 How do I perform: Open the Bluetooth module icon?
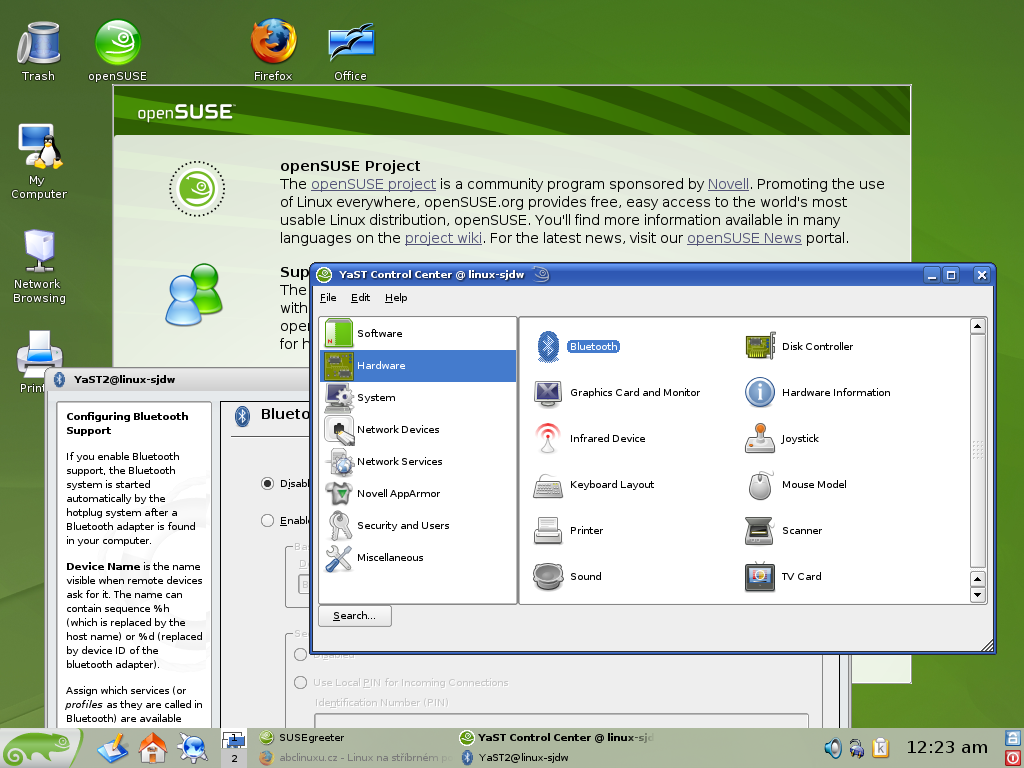point(548,347)
